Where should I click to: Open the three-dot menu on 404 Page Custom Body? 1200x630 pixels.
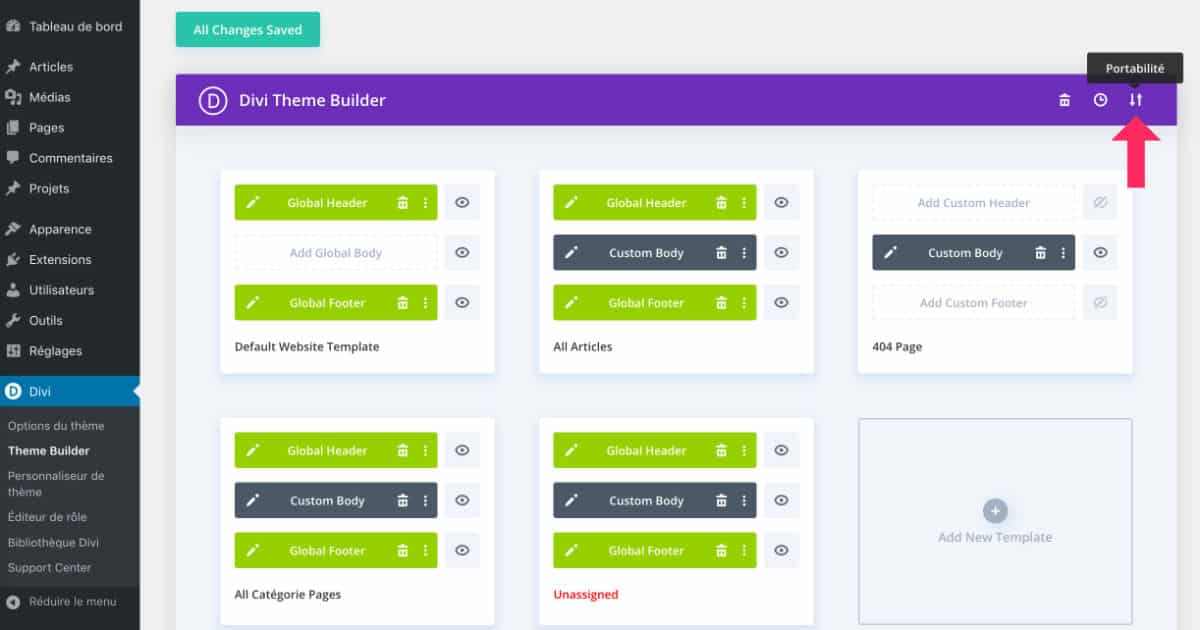(1063, 253)
